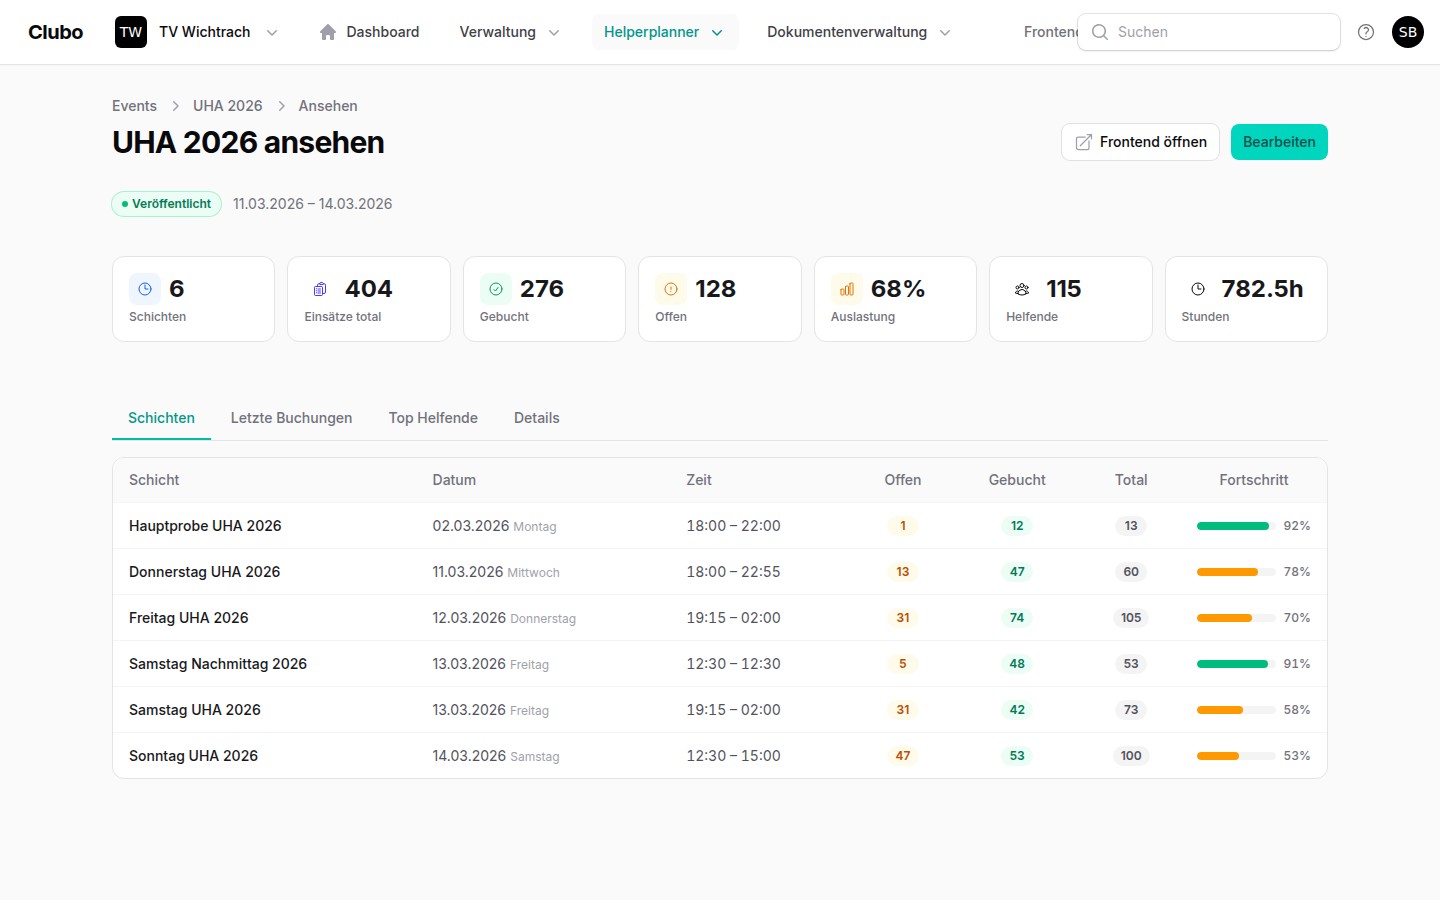
Task: Go to the UHA 2026 breadcrumb
Action: pyautogui.click(x=228, y=106)
